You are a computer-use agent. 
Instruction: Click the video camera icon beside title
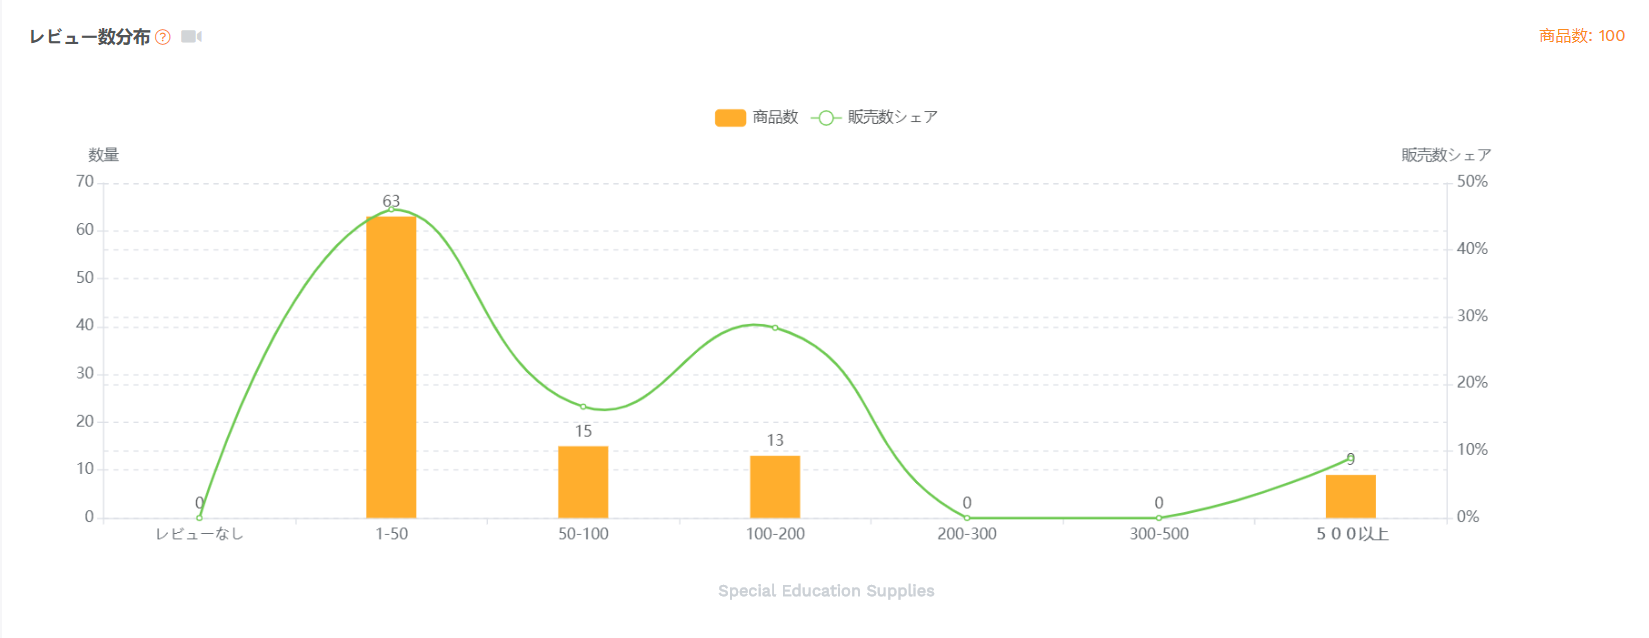click(x=191, y=37)
